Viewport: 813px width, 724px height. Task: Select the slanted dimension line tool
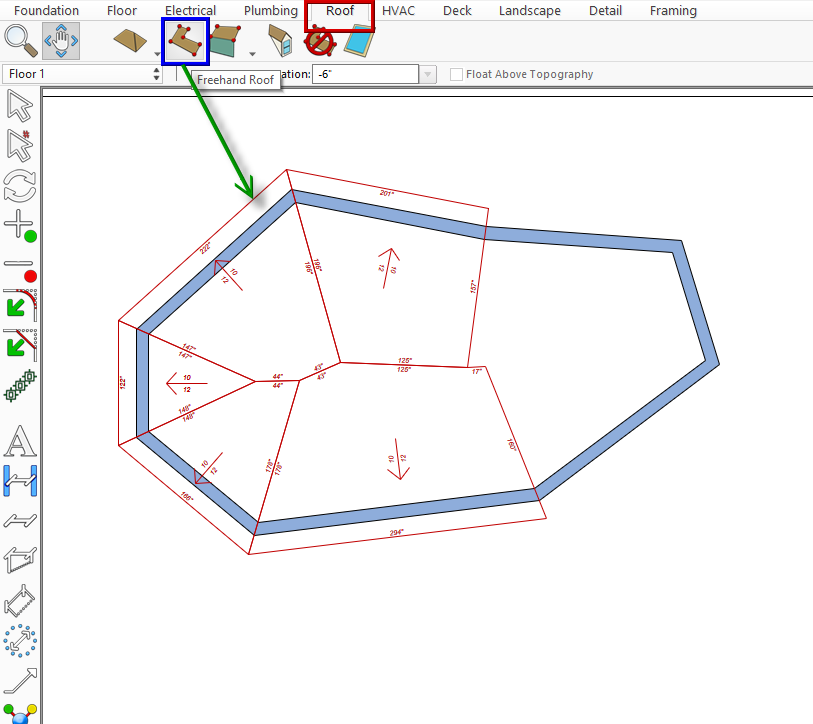point(20,520)
